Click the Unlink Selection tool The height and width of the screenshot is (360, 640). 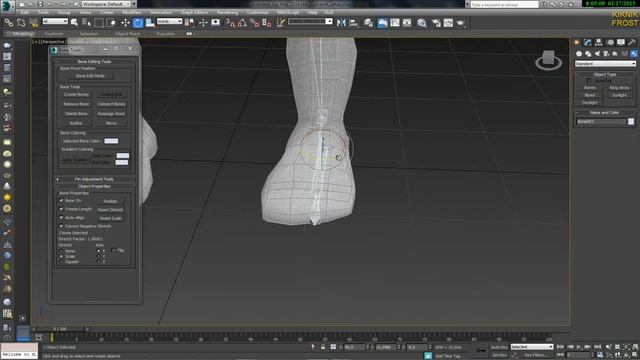point(21,23)
